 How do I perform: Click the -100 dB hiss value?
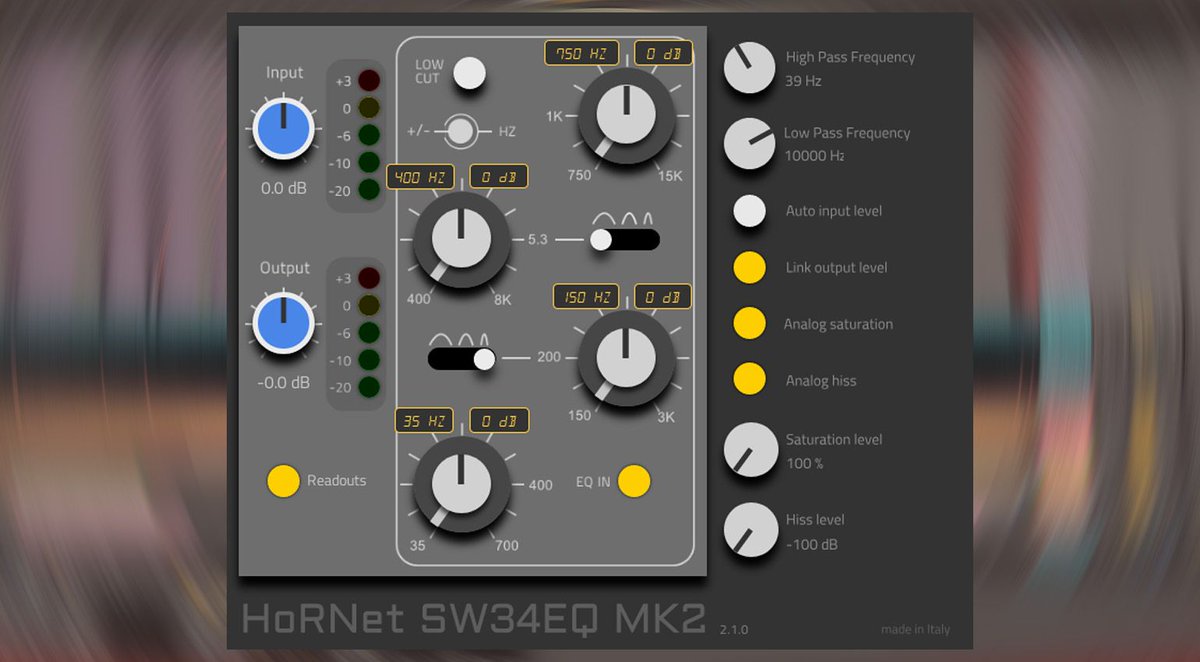[811, 545]
